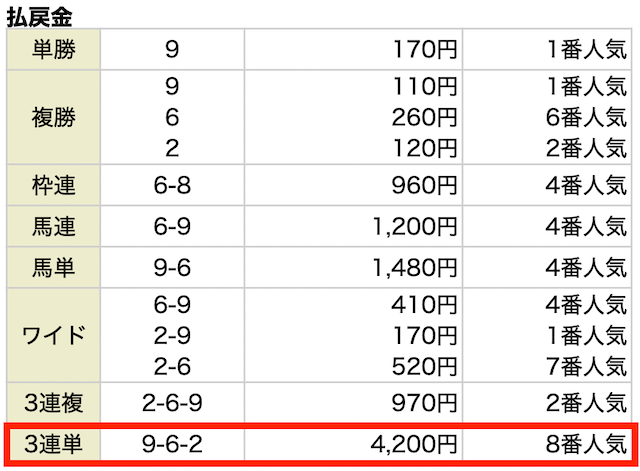Select the 単勝 row label
Screen dimensions: 640x471
pyautogui.click(x=53, y=49)
